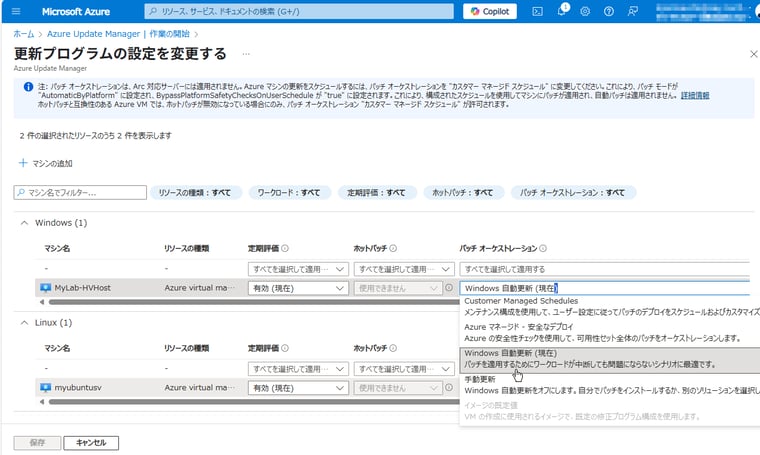760x455 pixels.
Task: Go to Azure Update Manager breadcrumb
Action: tap(118, 34)
